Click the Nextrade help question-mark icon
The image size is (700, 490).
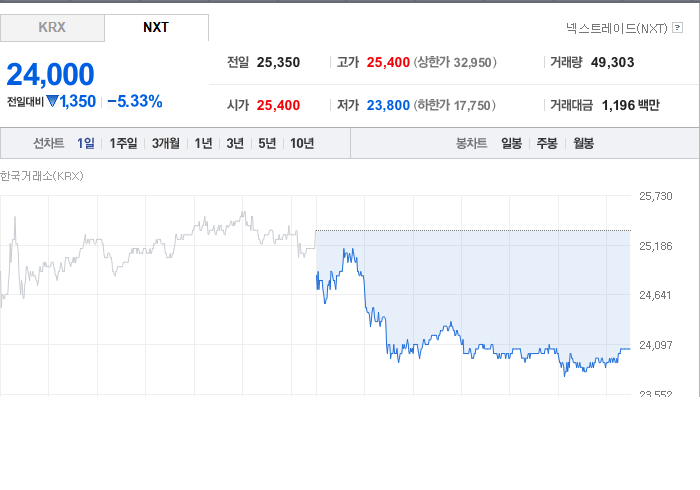click(677, 28)
